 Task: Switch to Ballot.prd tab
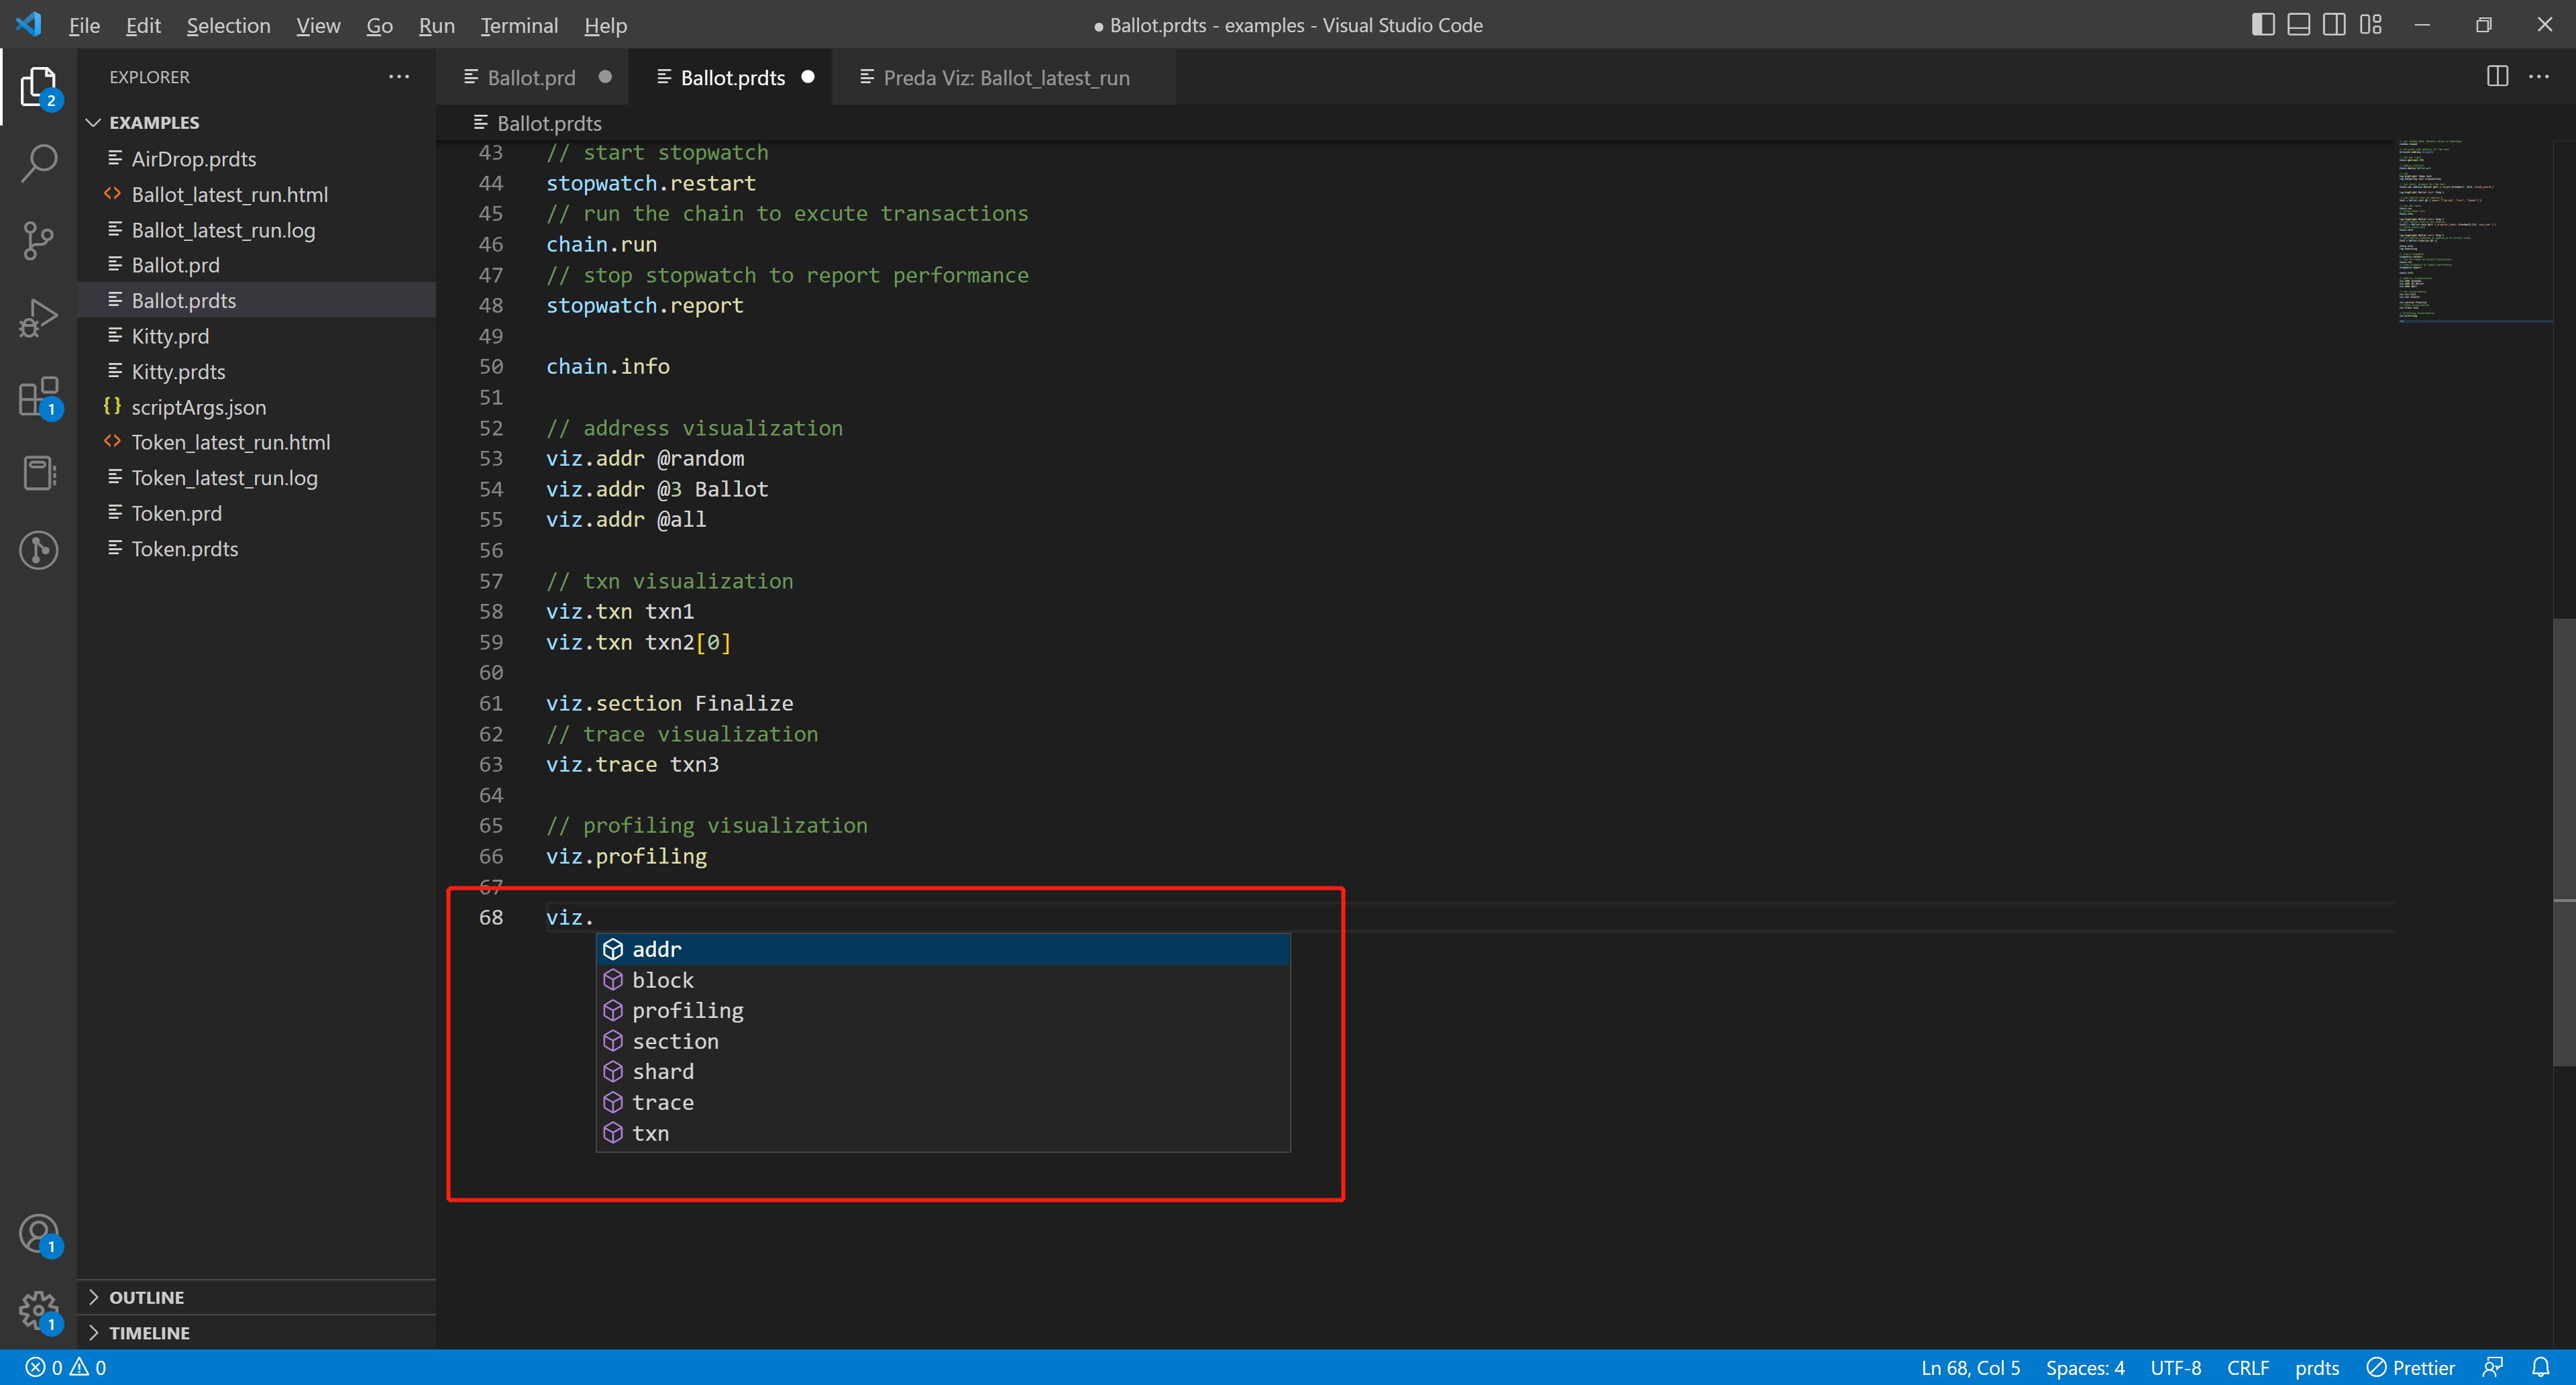coord(531,77)
